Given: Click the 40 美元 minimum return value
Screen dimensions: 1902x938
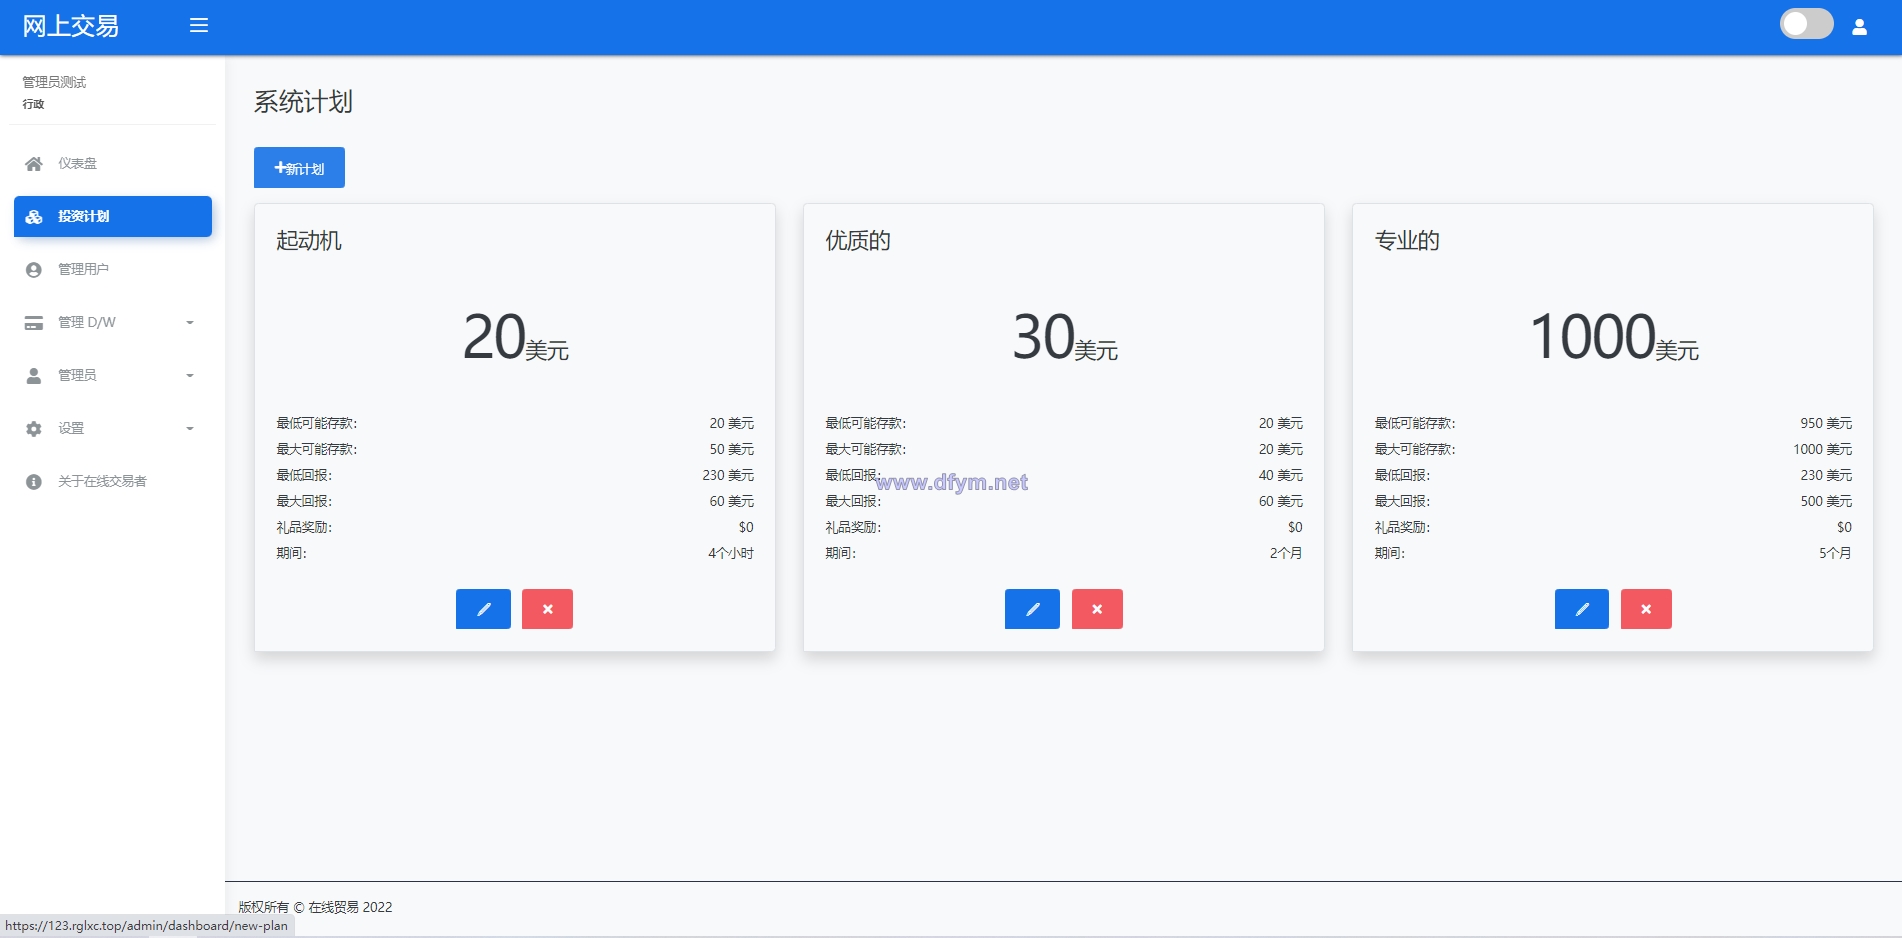Looking at the screenshot, I should (1280, 475).
